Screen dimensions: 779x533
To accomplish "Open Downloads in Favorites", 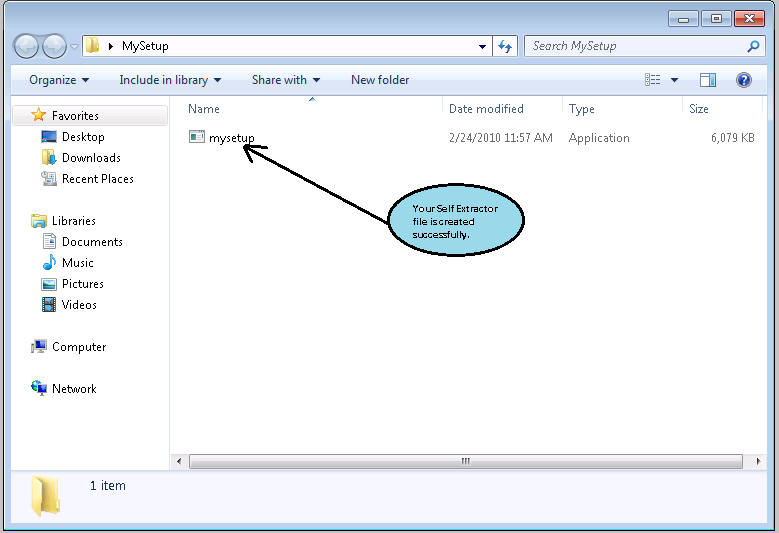I will pos(91,158).
